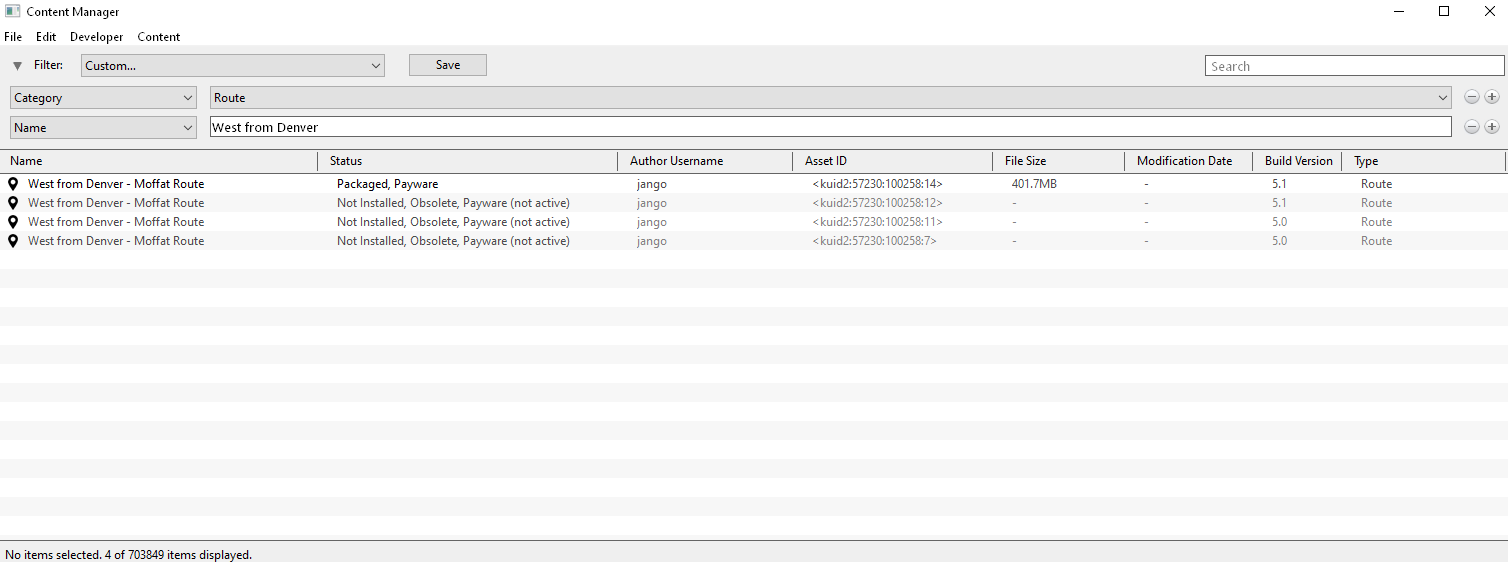The image size is (1508, 562).
Task: Save the current custom filter
Action: click(x=448, y=65)
